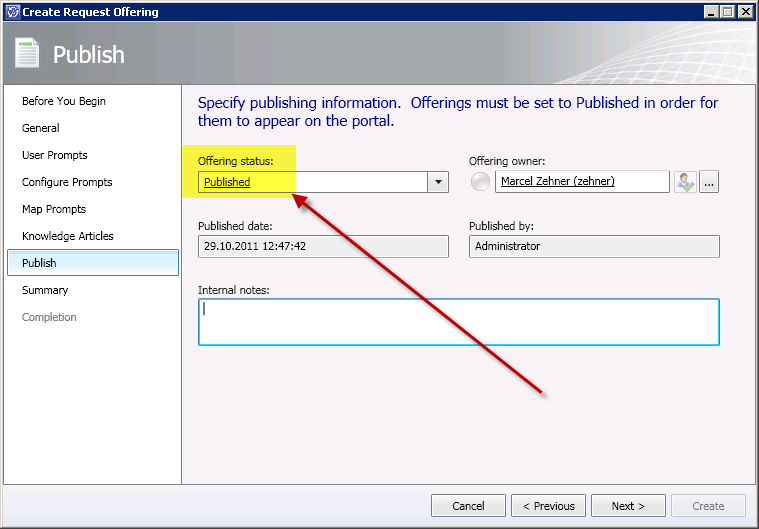Go to the General wizard page

41,128
